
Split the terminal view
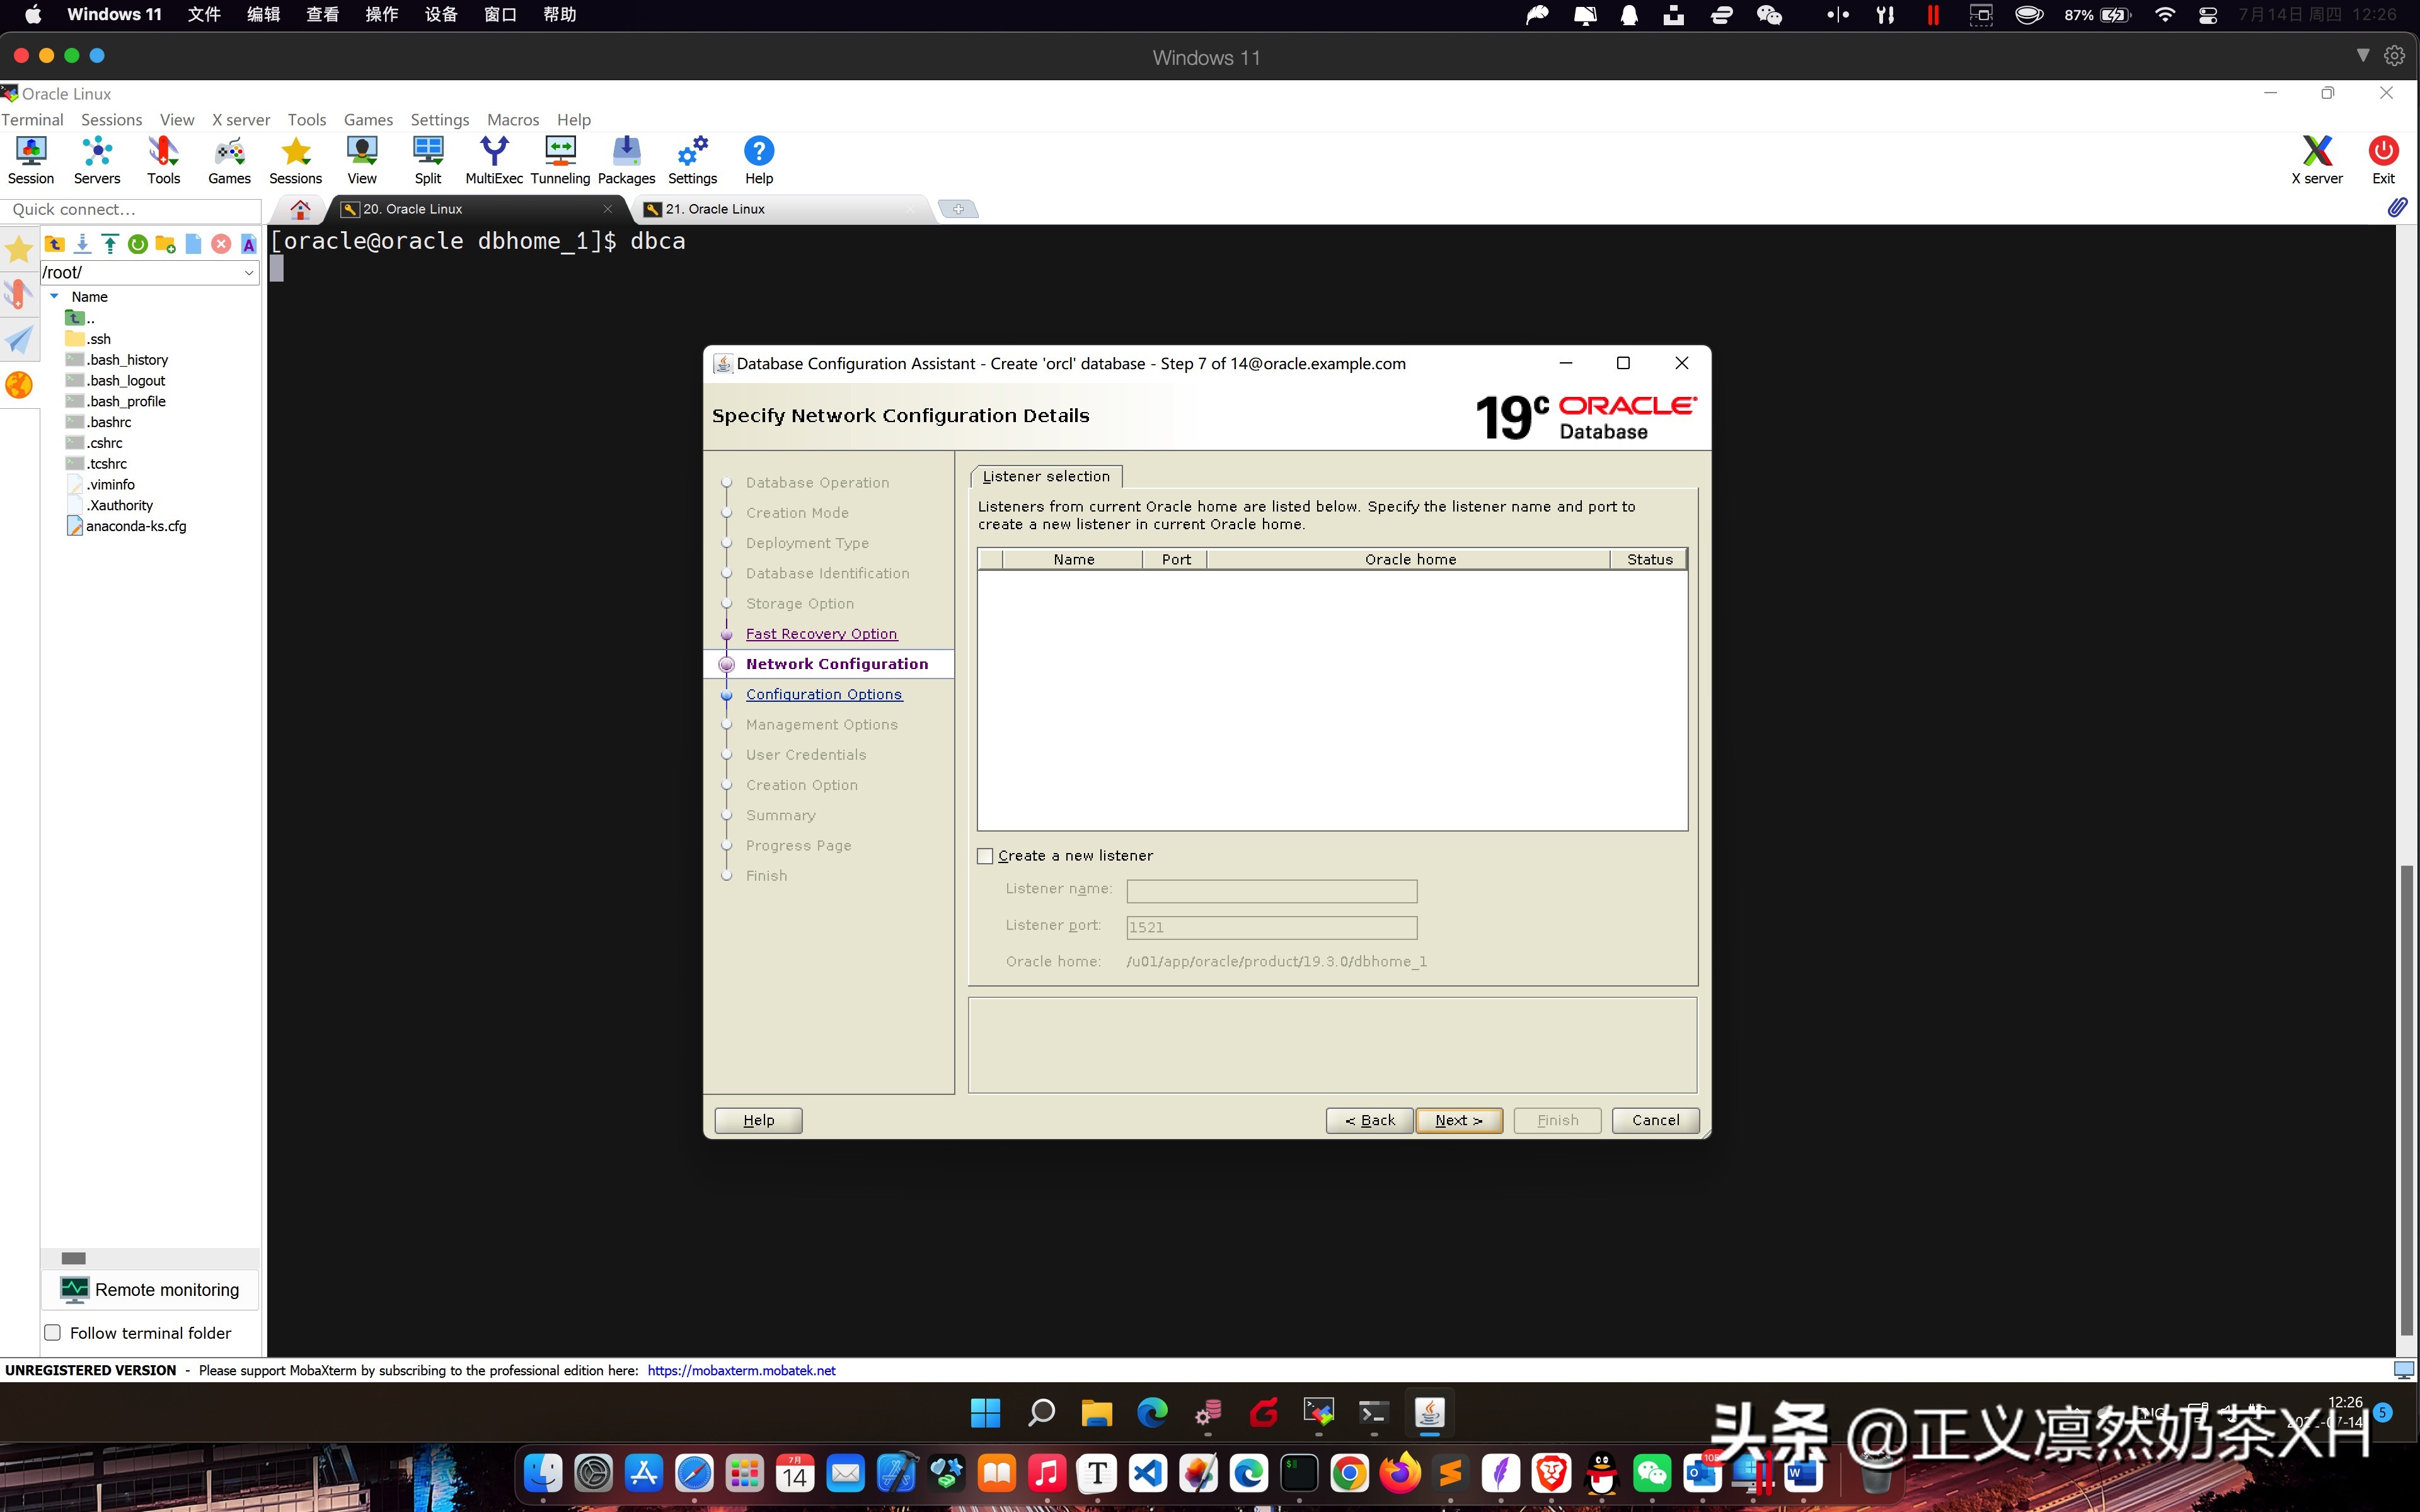[x=428, y=160]
